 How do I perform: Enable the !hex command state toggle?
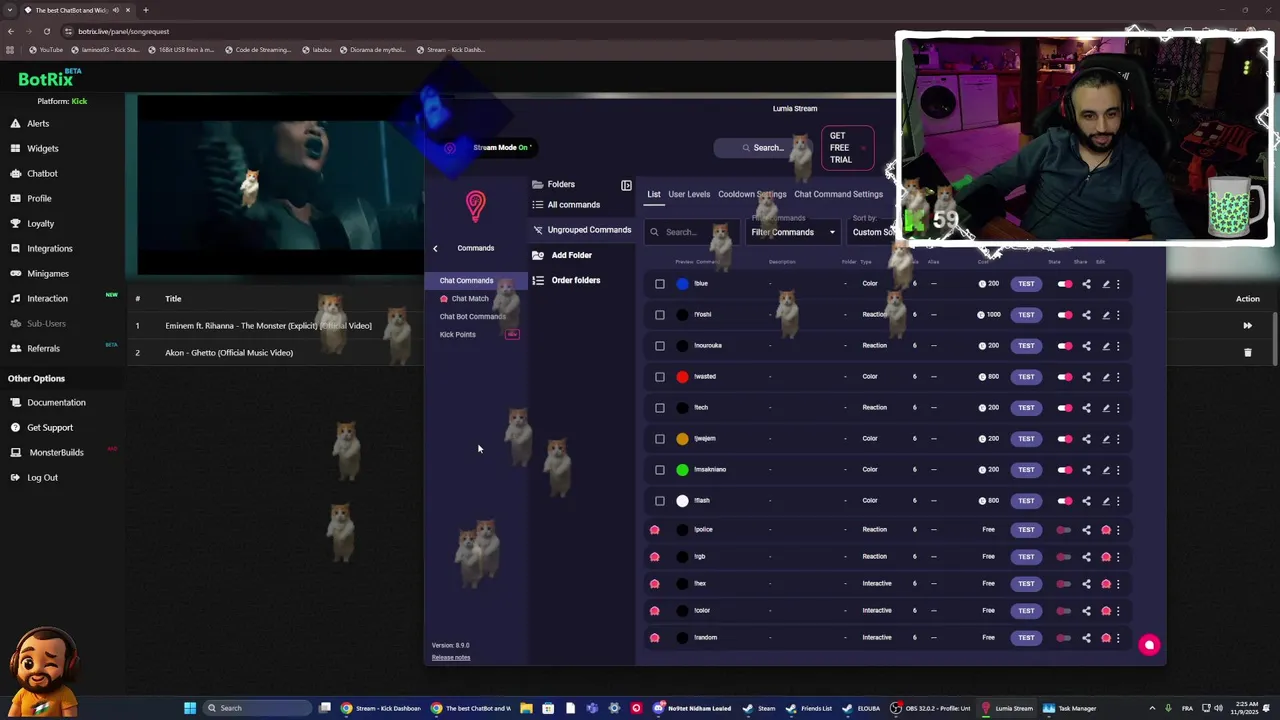pyautogui.click(x=1065, y=584)
